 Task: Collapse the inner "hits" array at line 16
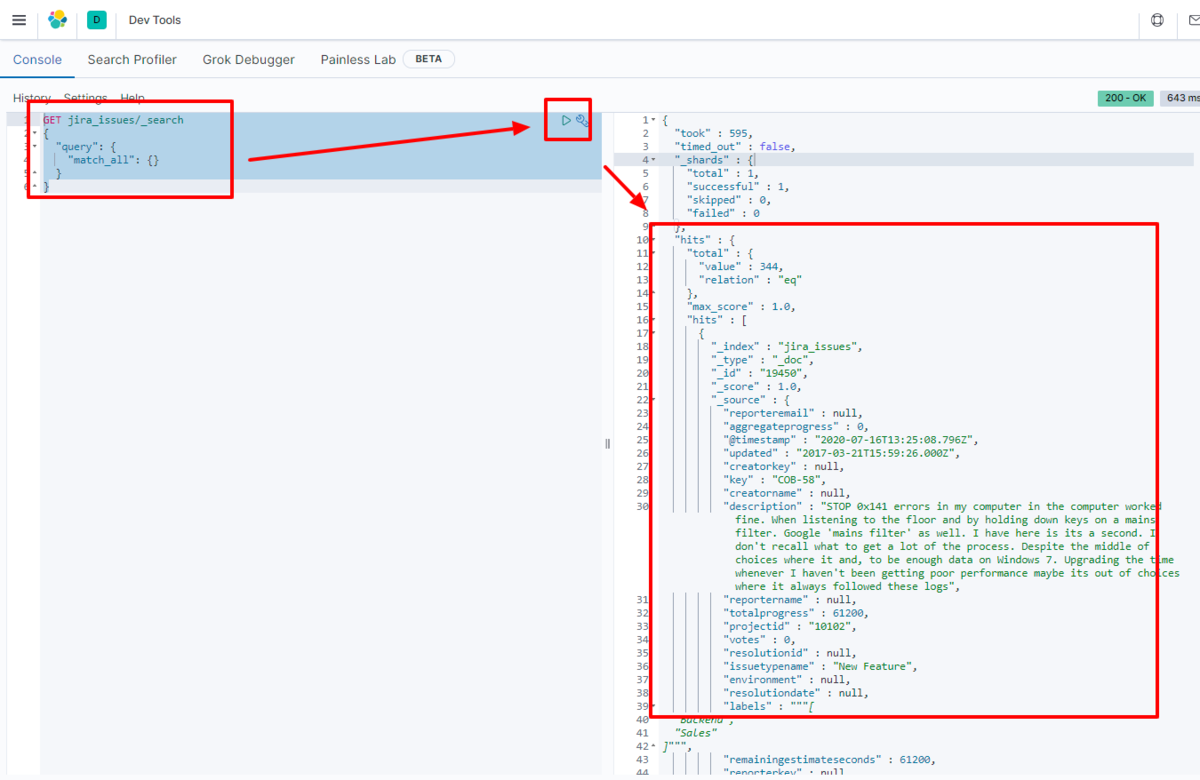pos(652,319)
